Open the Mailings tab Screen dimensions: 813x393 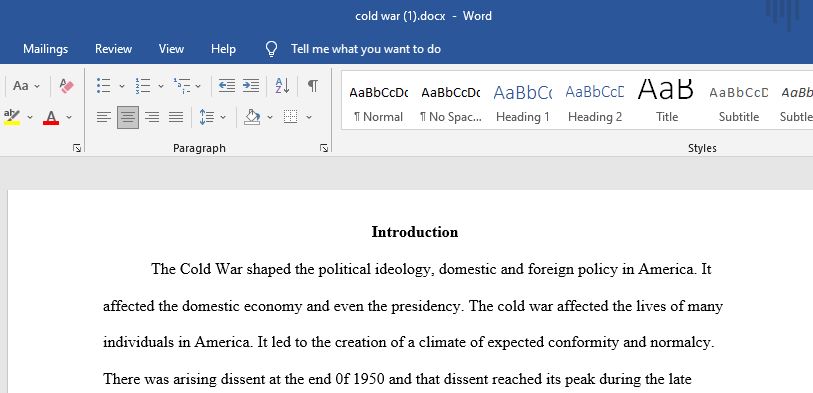point(46,49)
